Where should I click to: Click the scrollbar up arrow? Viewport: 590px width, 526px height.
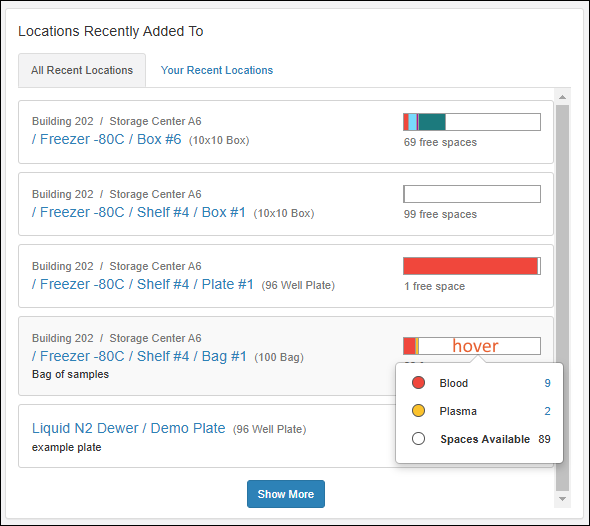click(563, 97)
